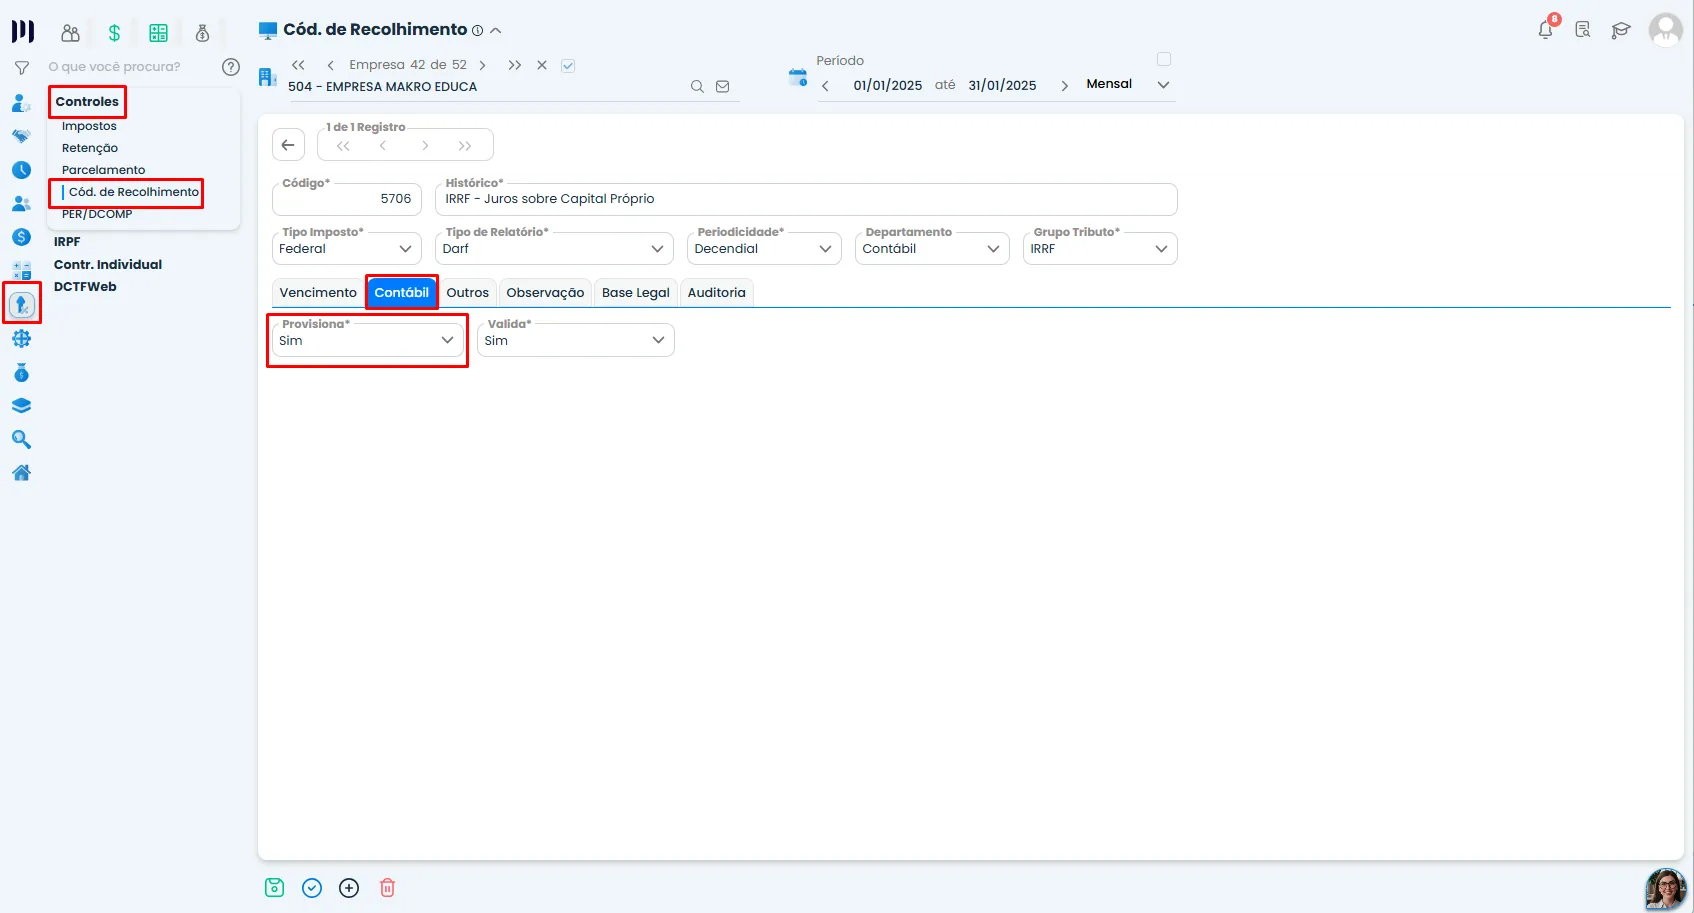Screen dimensions: 1694x913
Task: Open the Tipo Imposto dropdown
Action: 346,249
